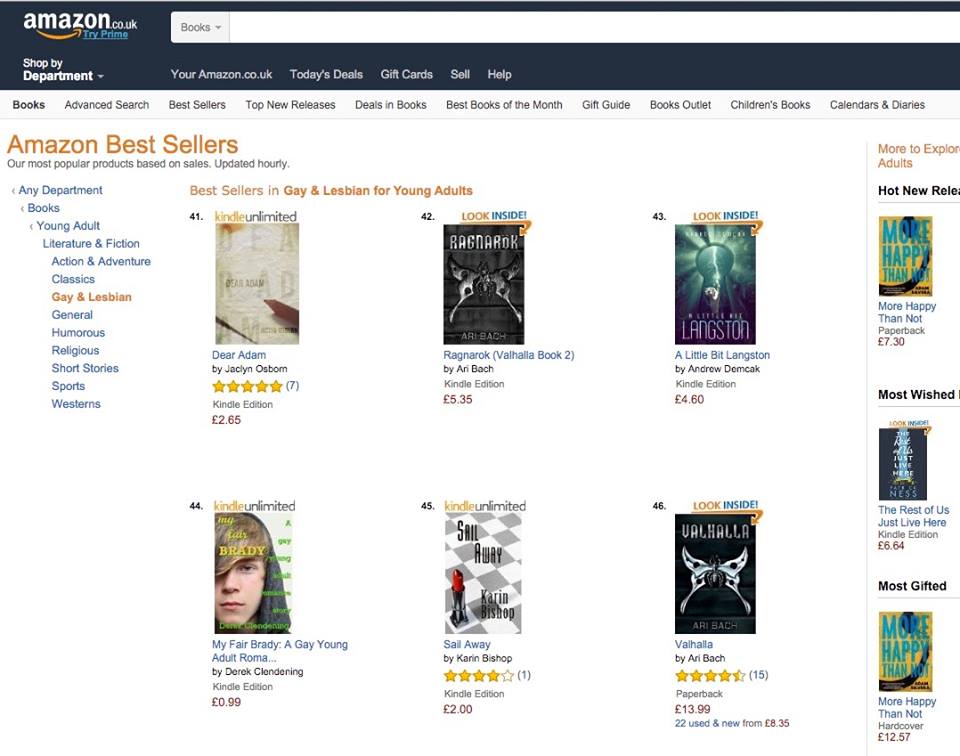Click the Kindle Unlimited badge above Dear Adam
This screenshot has height=756, width=960.
click(255, 217)
